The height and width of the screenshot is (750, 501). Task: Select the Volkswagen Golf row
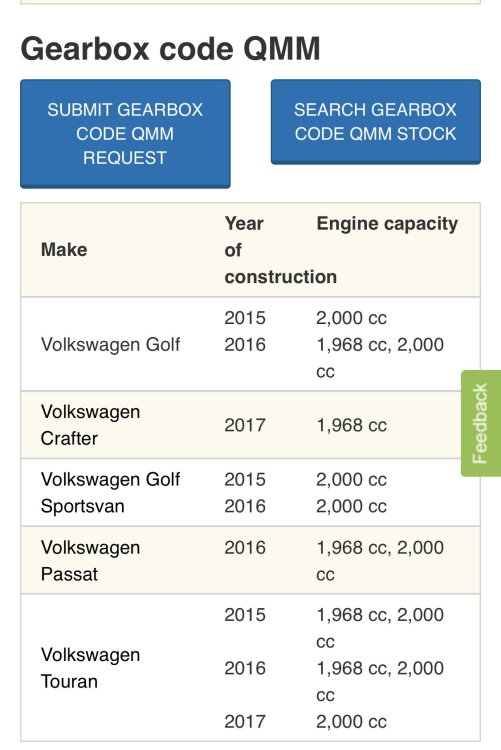[x=250, y=344]
